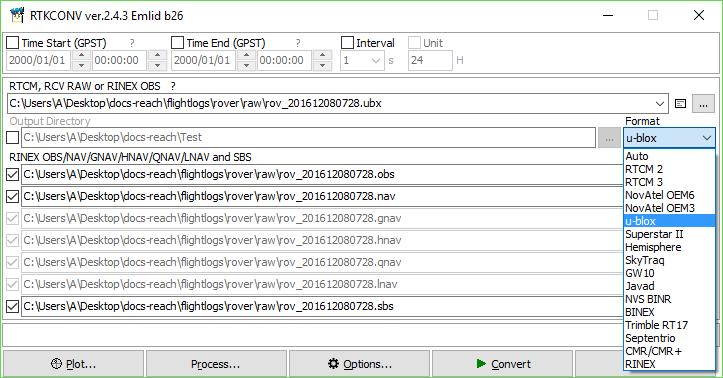Viewport: 723px width, 378px height.
Task: Click the .sbs output path field
Action: click(322, 306)
